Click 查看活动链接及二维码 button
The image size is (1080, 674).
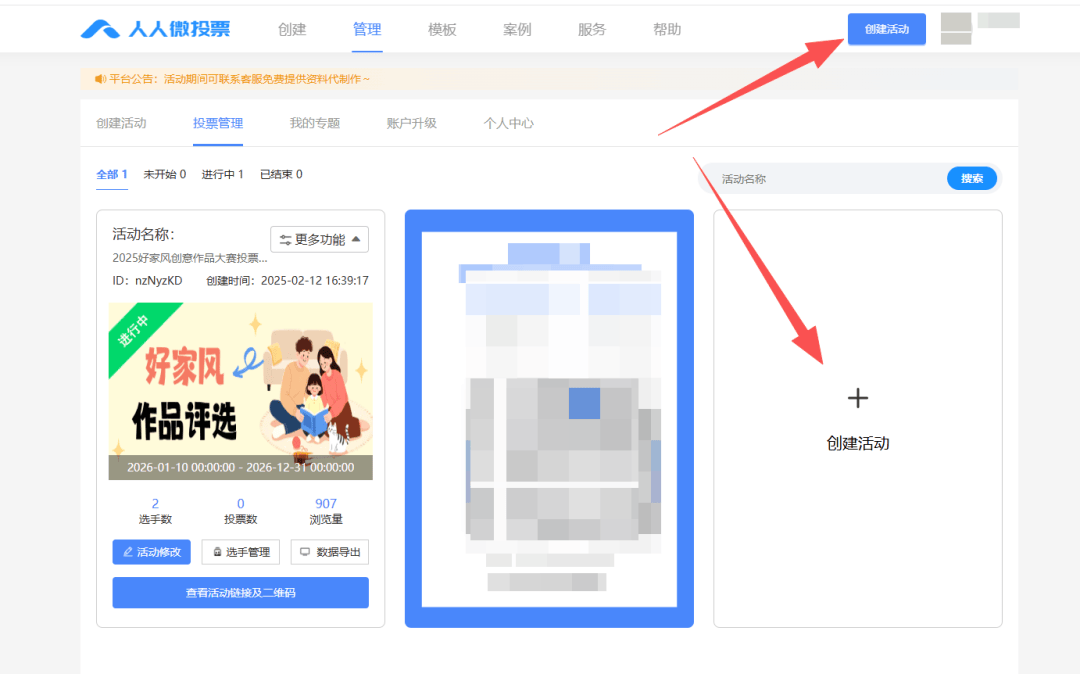pos(240,593)
